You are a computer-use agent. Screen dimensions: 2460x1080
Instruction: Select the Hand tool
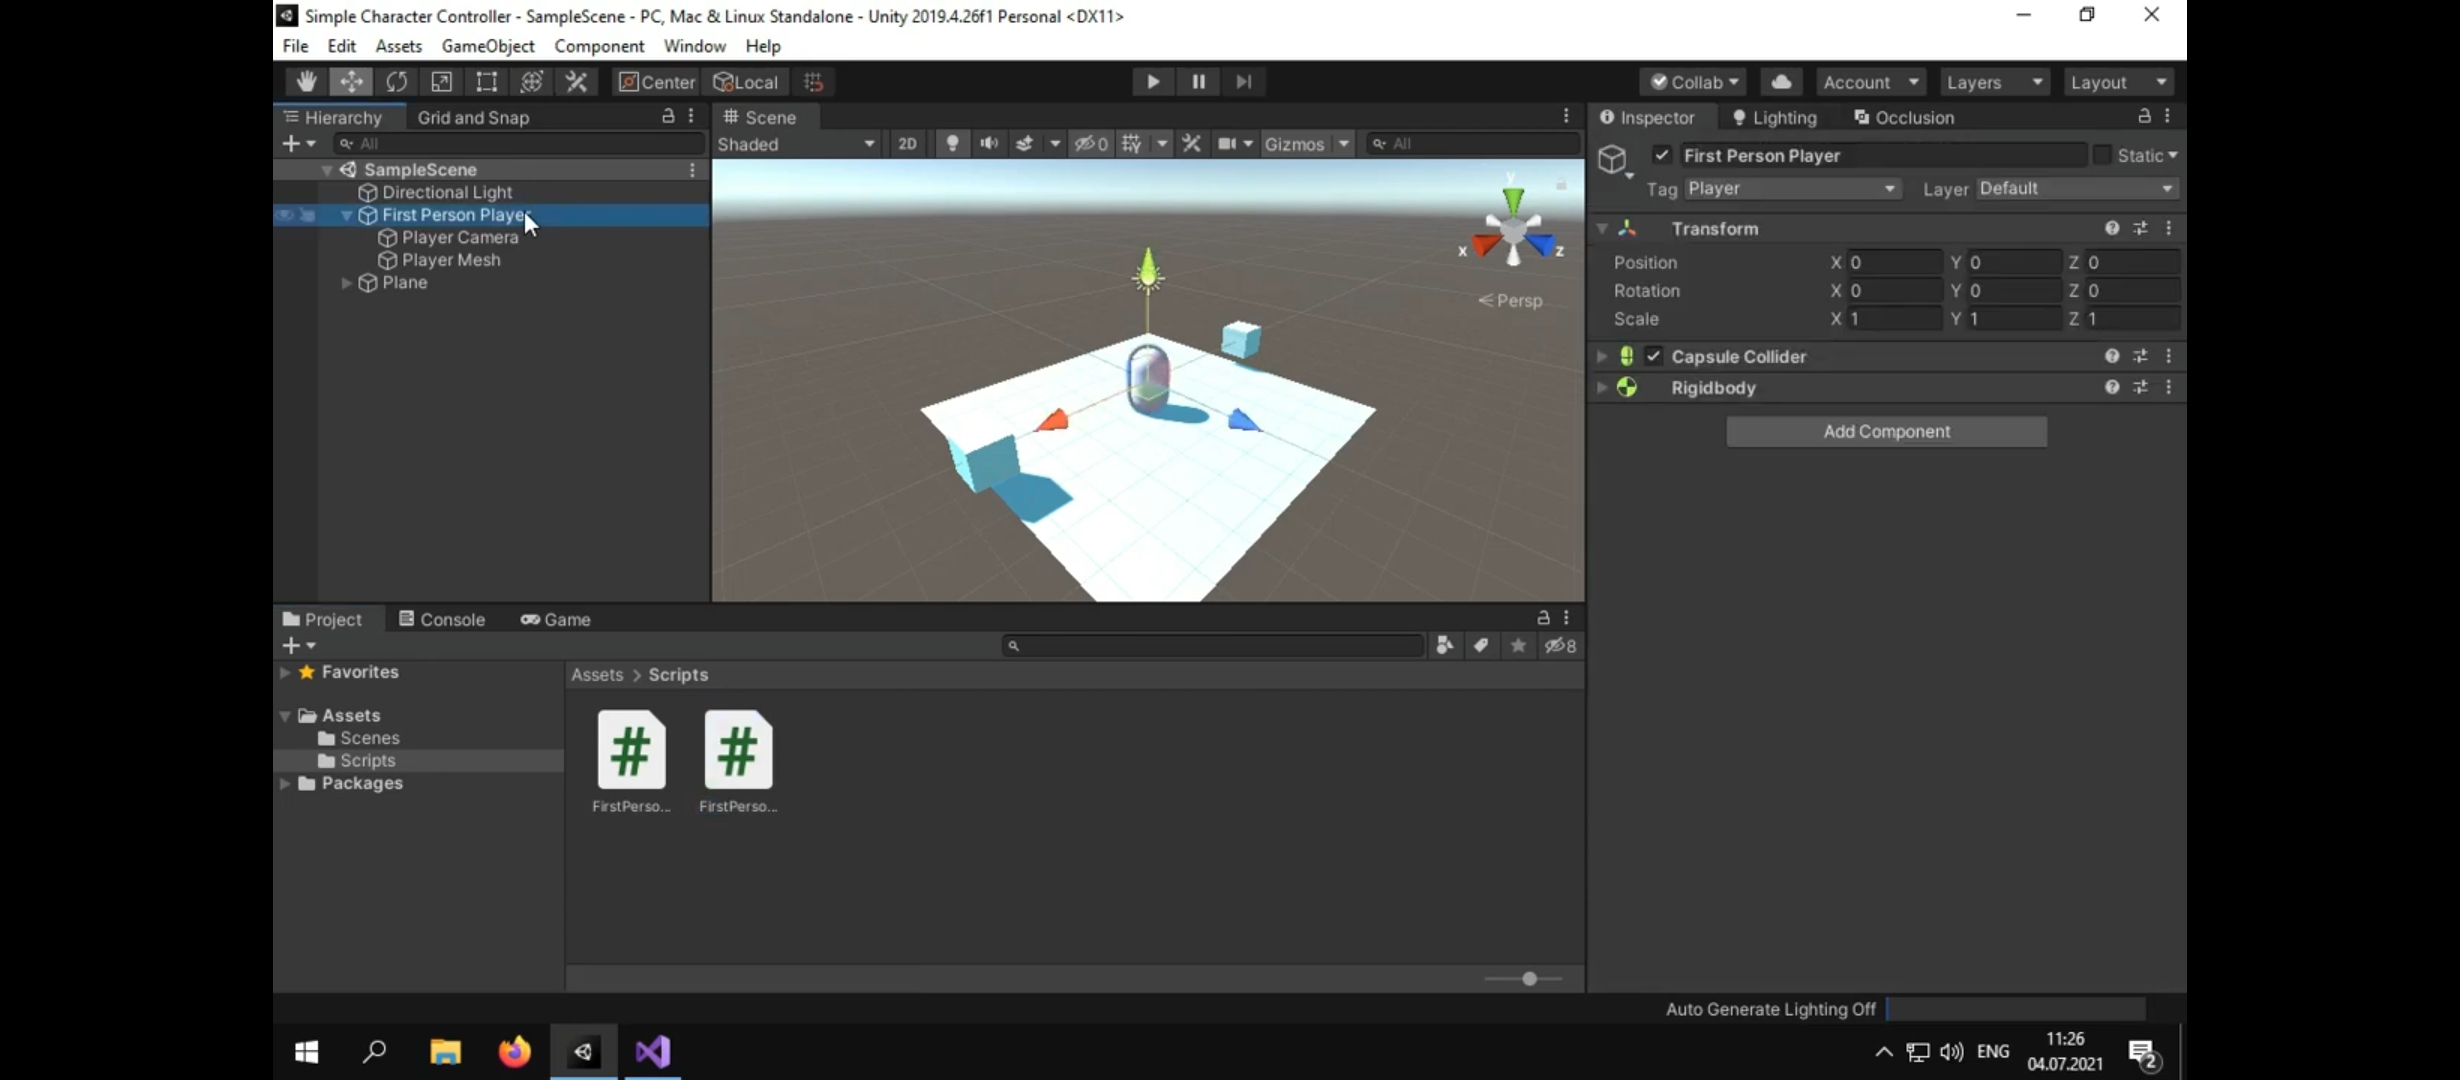pyautogui.click(x=306, y=82)
